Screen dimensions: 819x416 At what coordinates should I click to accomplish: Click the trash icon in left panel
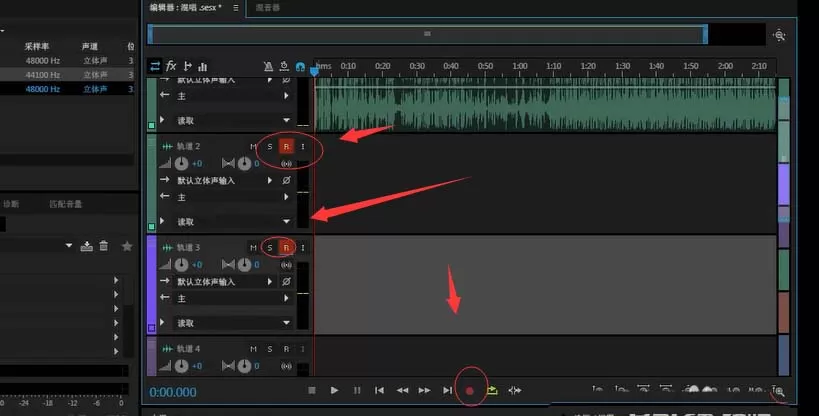[x=104, y=246]
